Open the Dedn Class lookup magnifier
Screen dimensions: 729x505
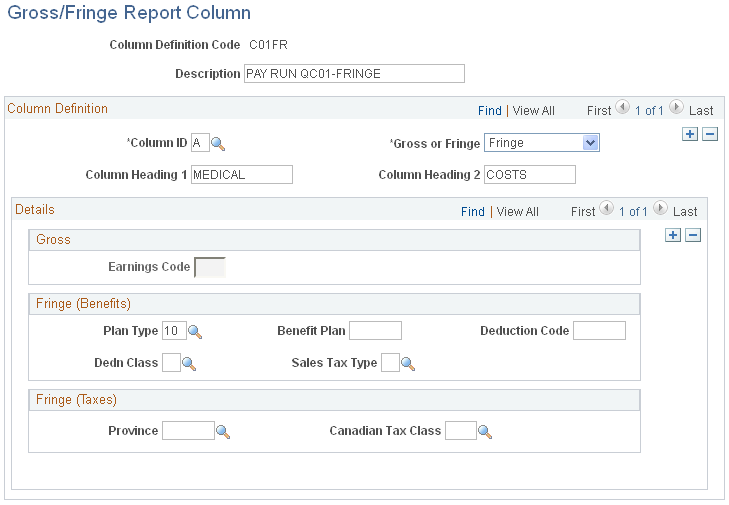pyautogui.click(x=189, y=363)
